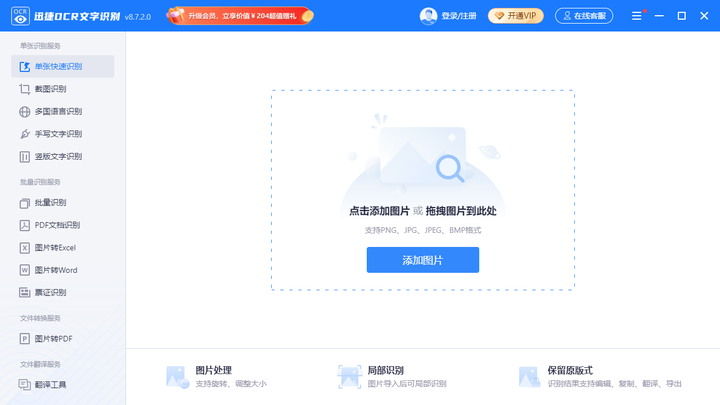Open 图片转PDF file conversion

[62, 338]
